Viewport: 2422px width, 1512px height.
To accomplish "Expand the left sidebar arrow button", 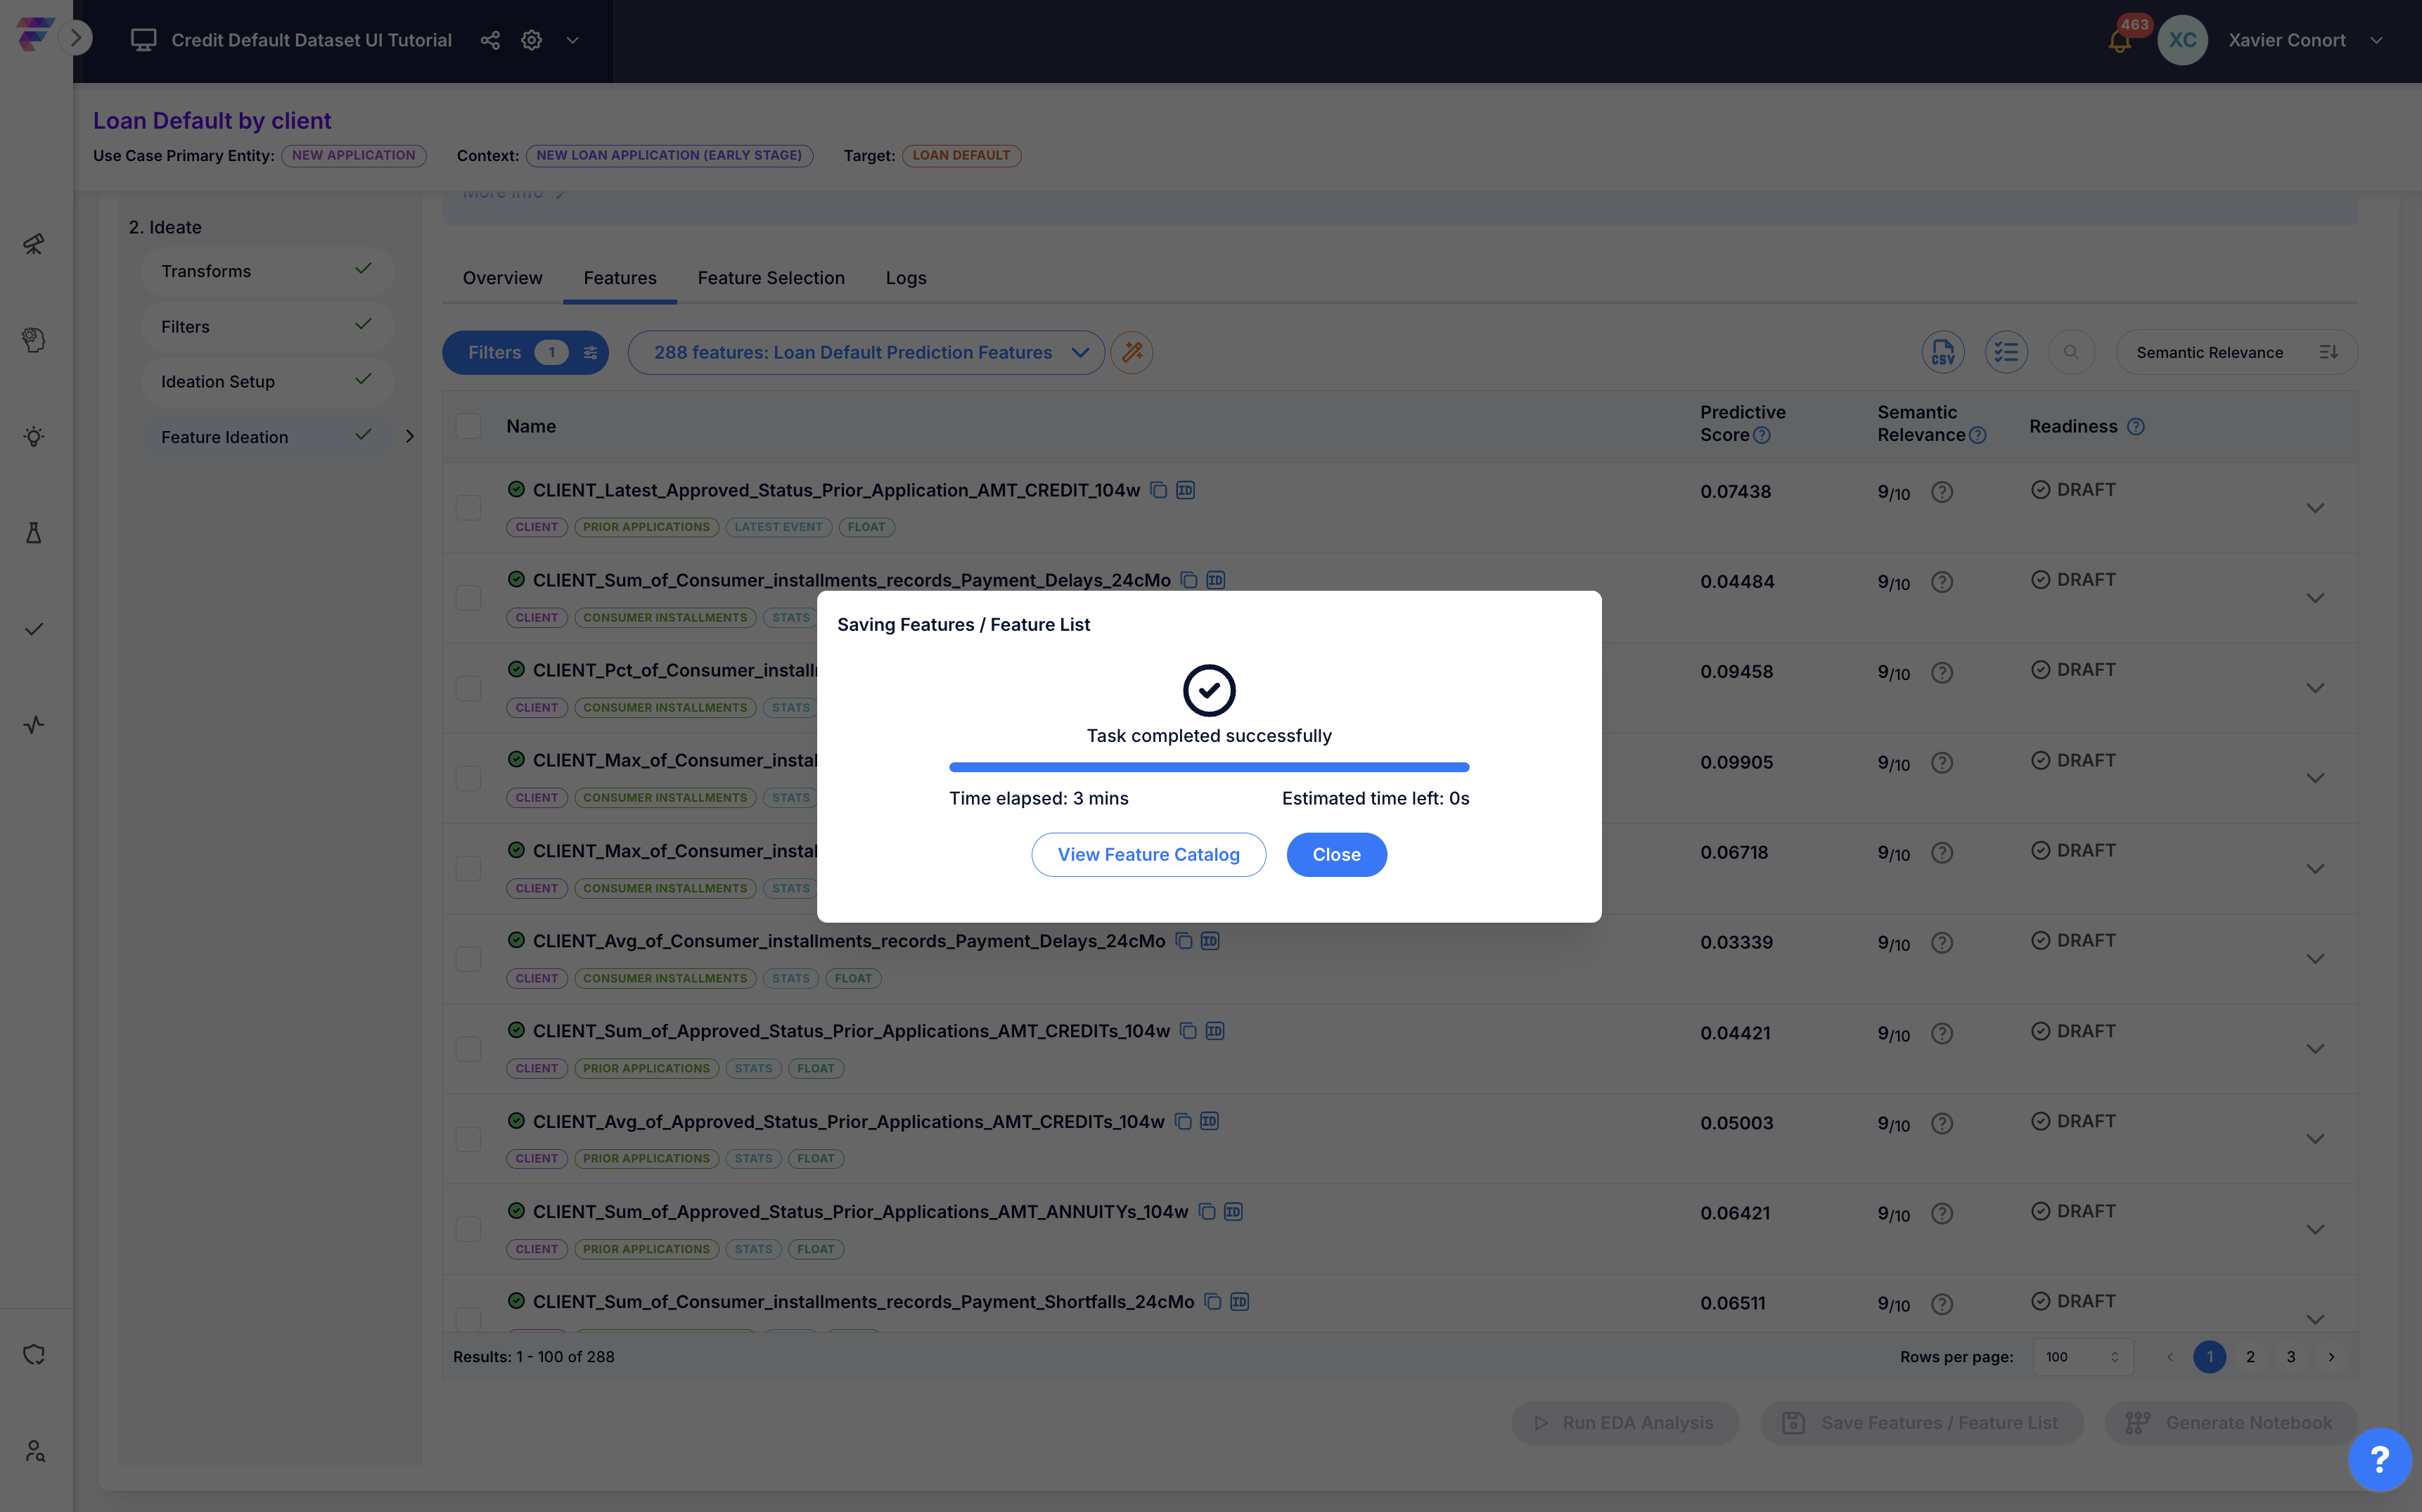I will tap(76, 39).
